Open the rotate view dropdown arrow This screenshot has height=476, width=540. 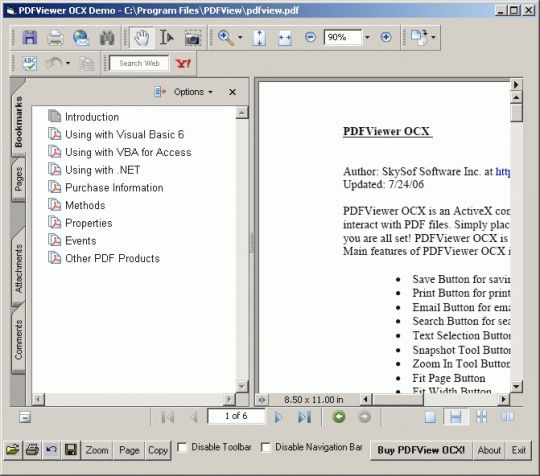tap(433, 37)
